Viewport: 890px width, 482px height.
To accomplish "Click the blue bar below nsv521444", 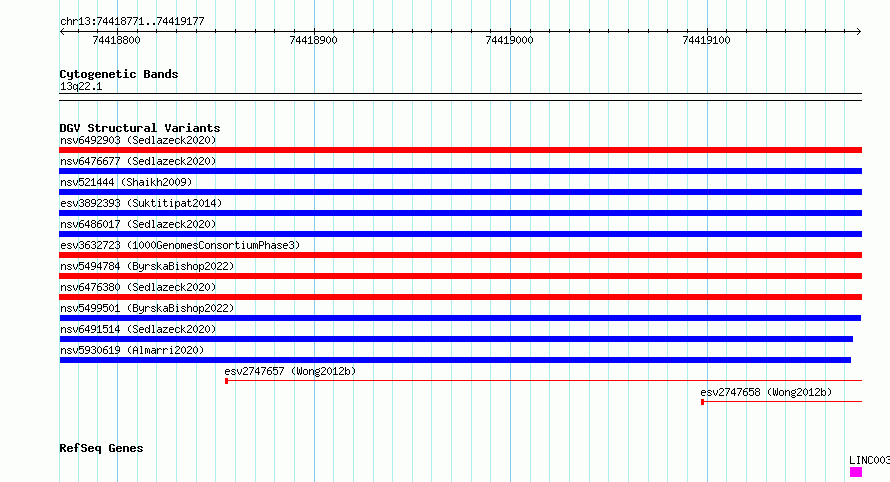I will pos(460,192).
